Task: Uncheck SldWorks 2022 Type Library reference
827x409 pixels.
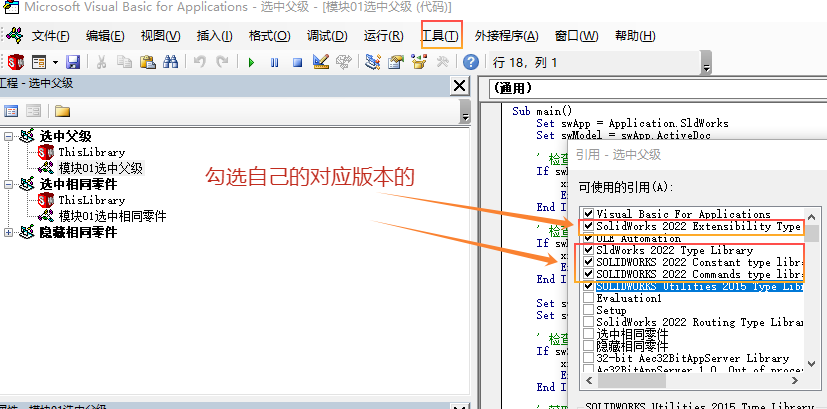Action: coord(587,249)
